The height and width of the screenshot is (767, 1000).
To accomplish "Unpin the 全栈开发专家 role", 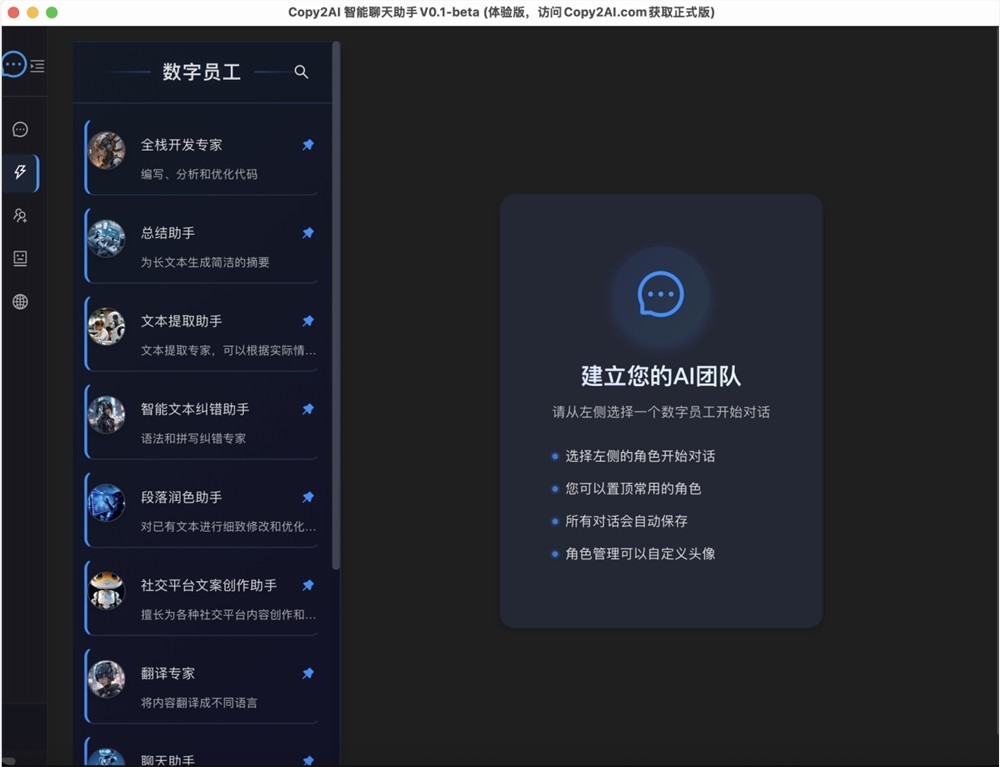I will (308, 145).
